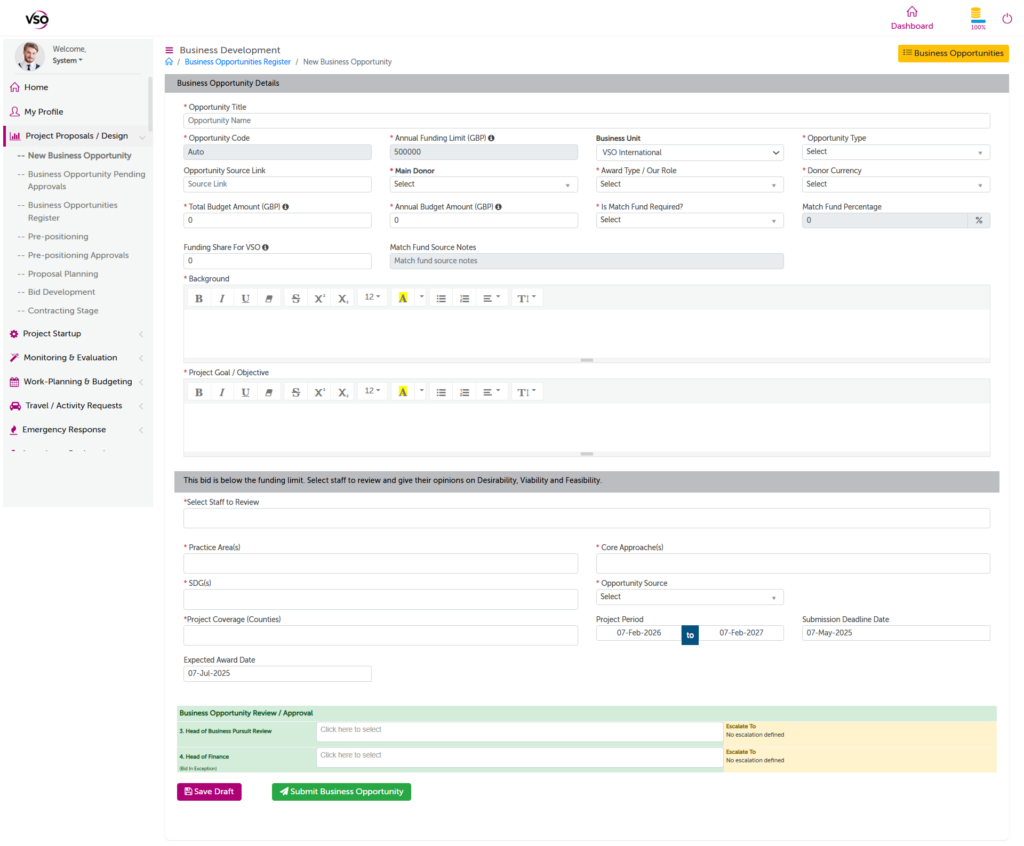Image resolution: width=1024 pixels, height=846 pixels.
Task: Click the hamburger menu beside Business Development
Action: tap(169, 50)
